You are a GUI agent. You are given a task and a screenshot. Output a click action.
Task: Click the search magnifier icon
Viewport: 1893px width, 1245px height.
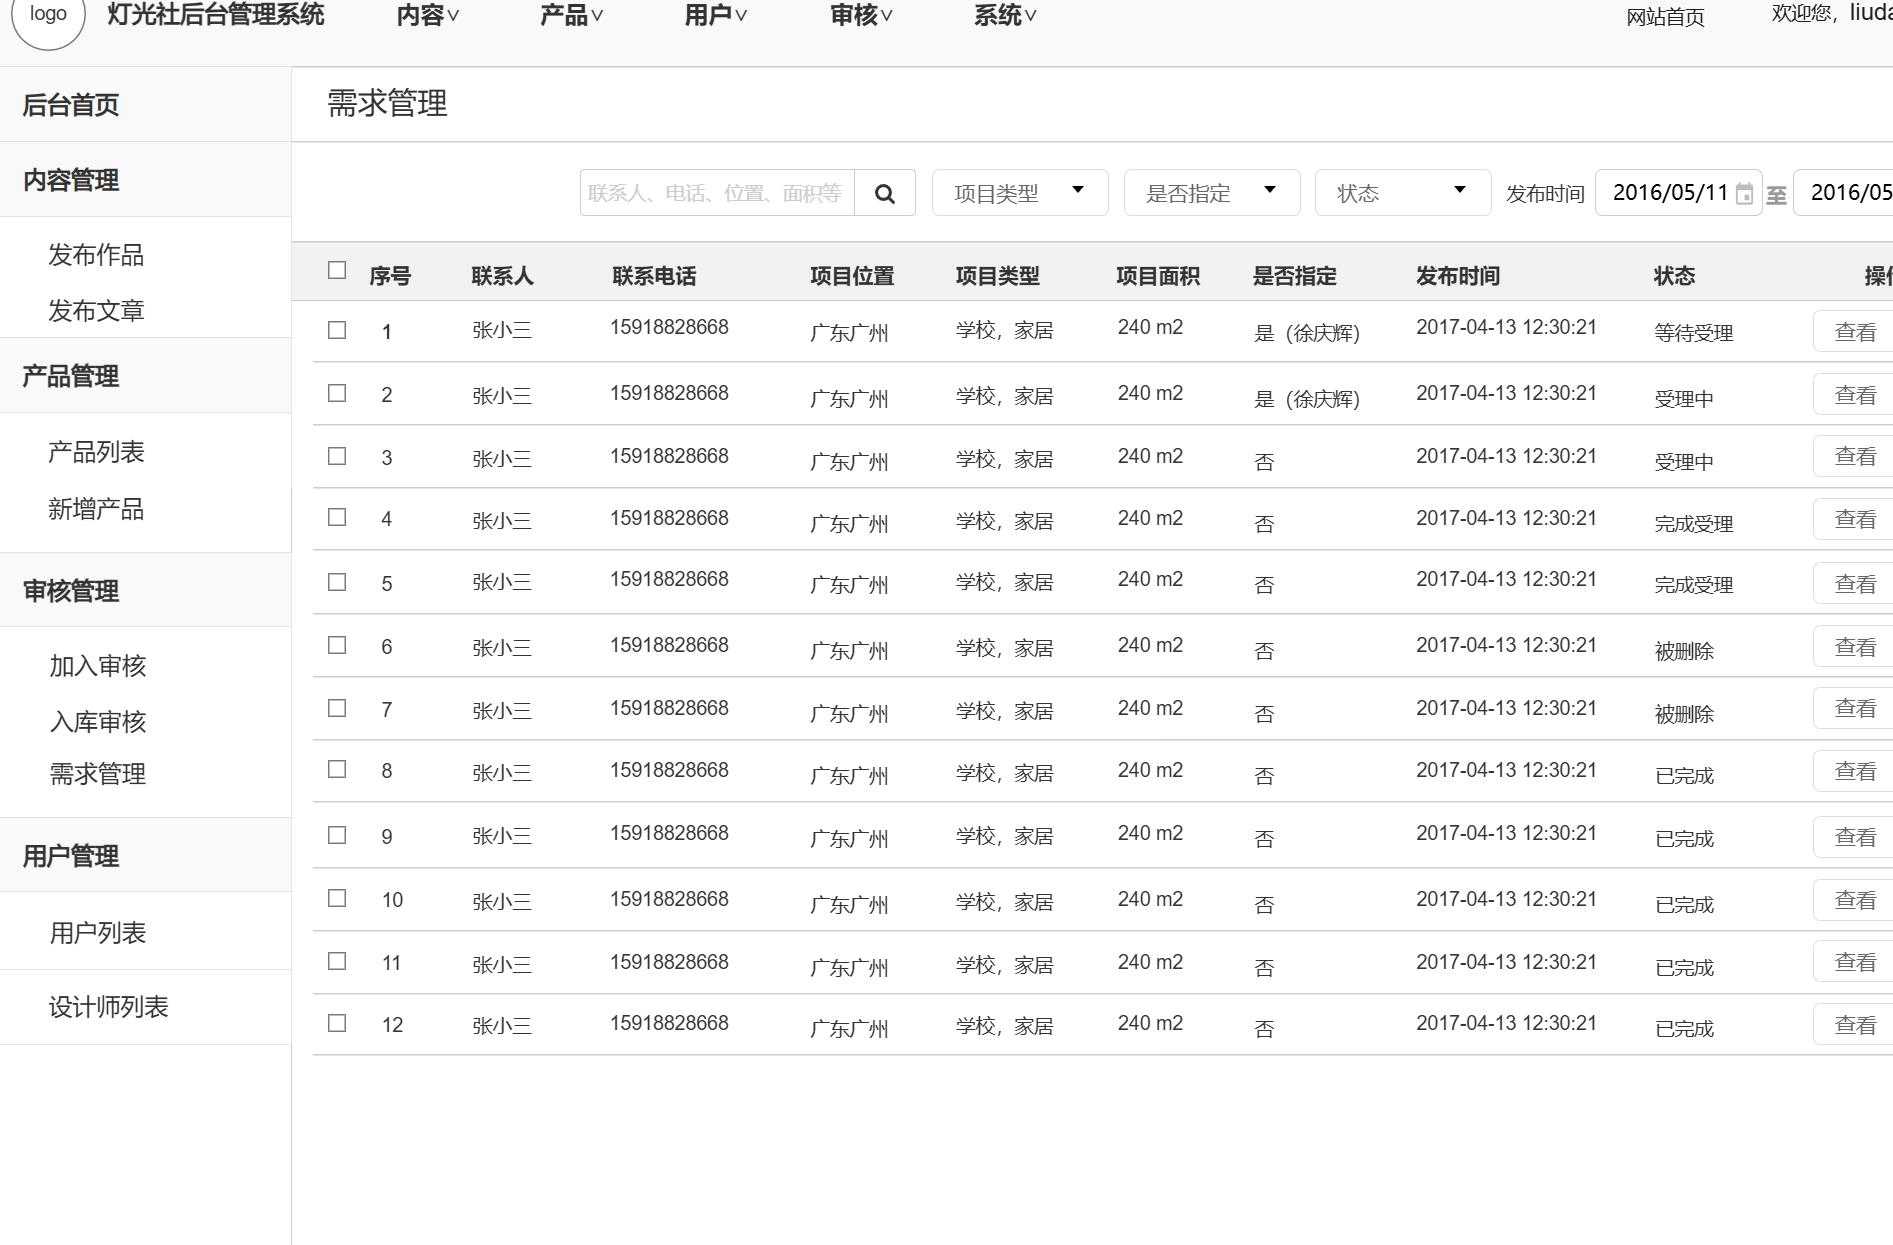(x=884, y=192)
